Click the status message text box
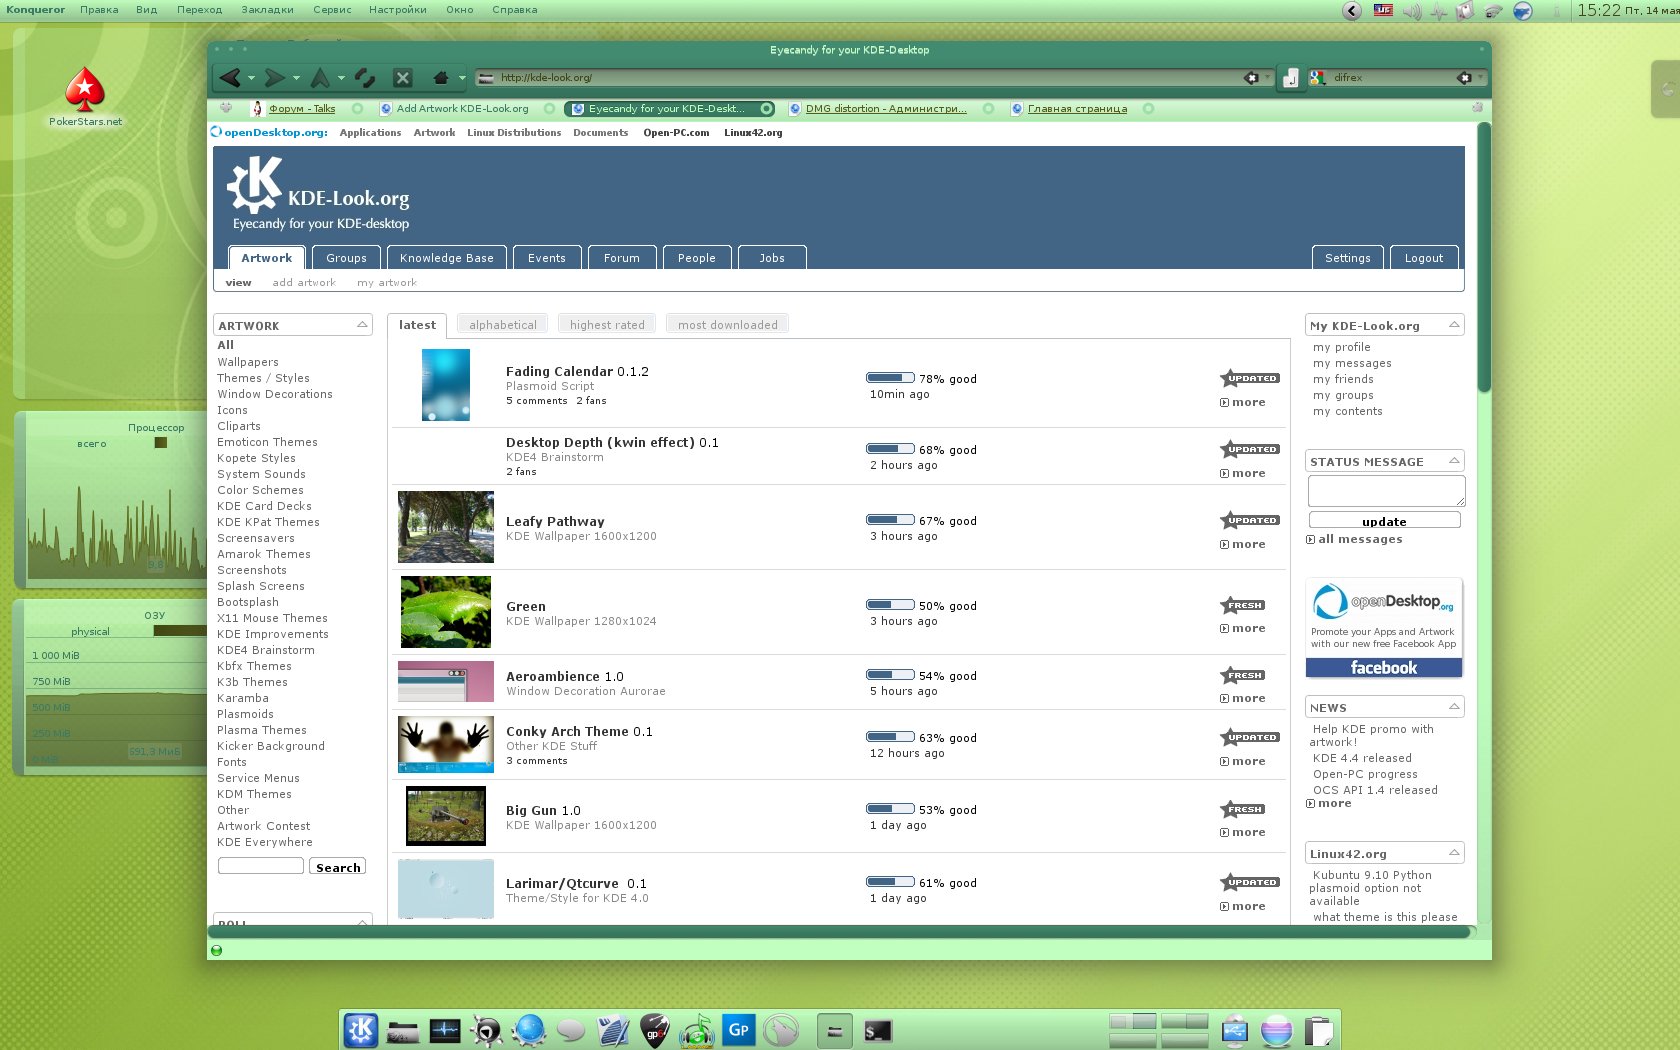 (1386, 490)
